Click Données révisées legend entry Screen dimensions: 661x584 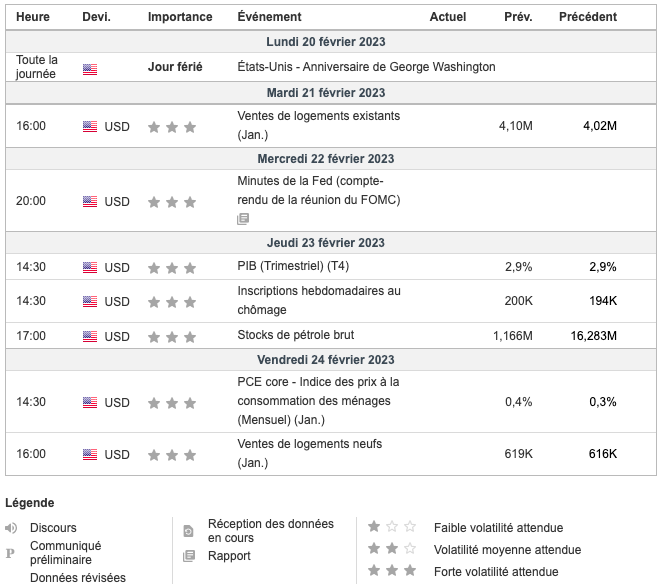click(78, 578)
